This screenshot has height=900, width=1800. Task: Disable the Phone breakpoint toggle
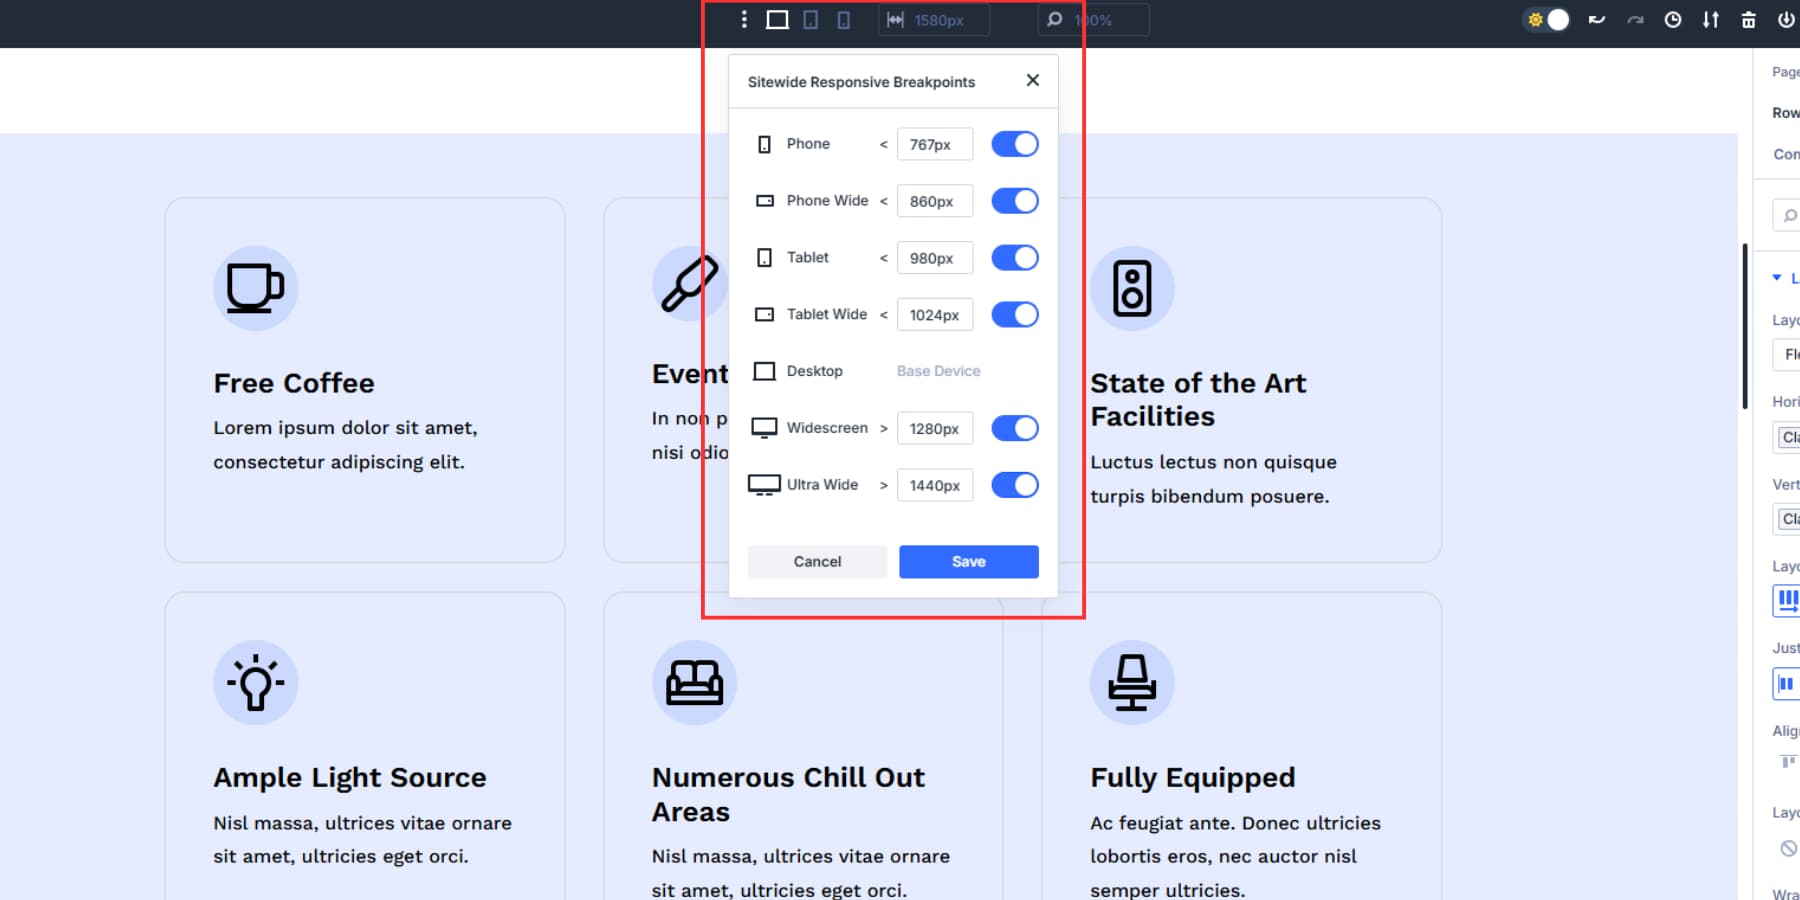coord(1014,143)
